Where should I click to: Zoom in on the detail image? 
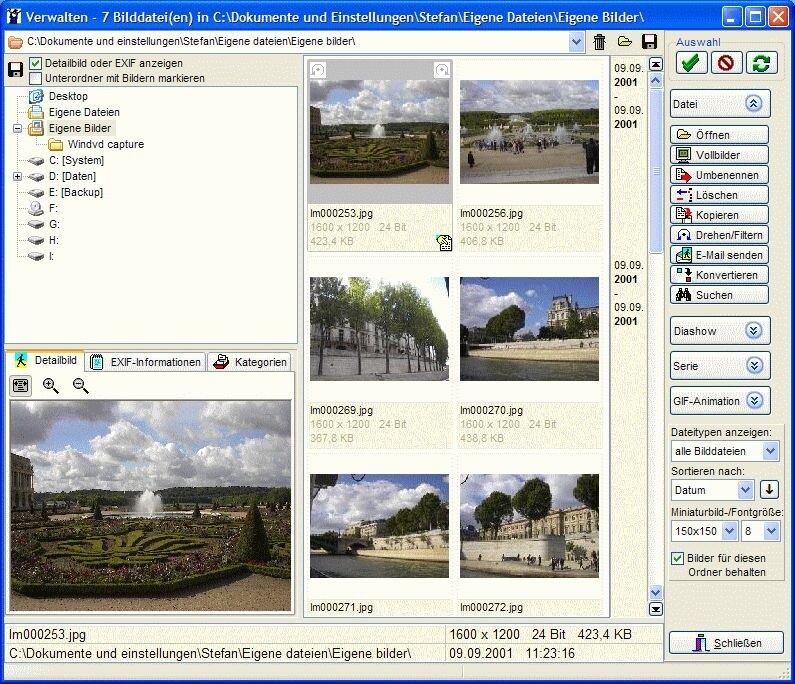point(51,386)
